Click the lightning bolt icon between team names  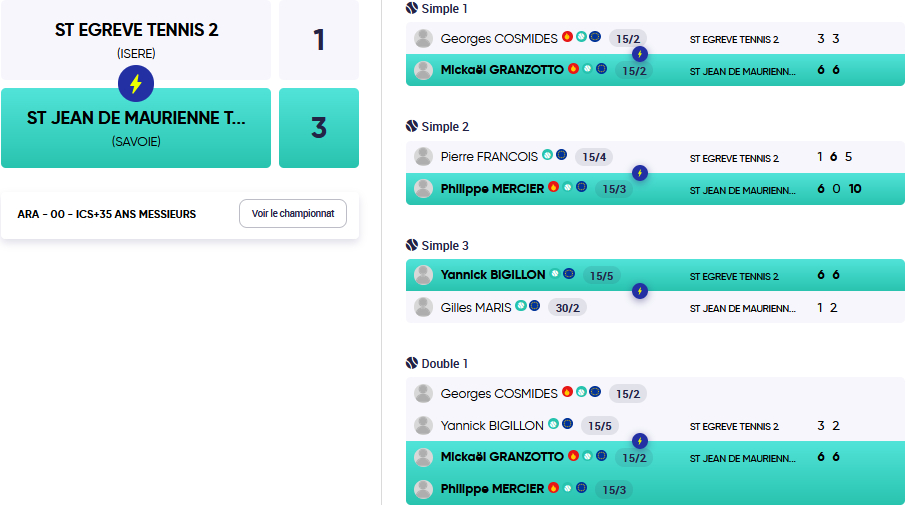click(x=136, y=84)
